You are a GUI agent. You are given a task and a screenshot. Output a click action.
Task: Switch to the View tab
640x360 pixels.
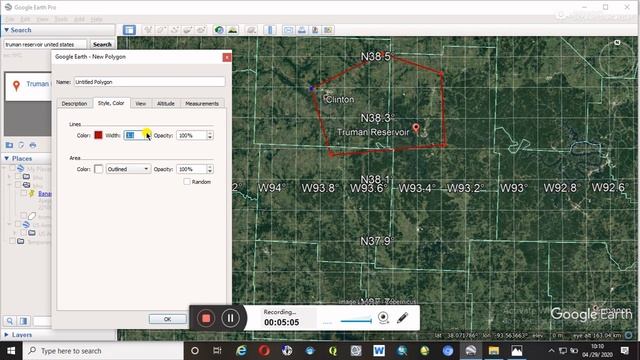point(141,104)
